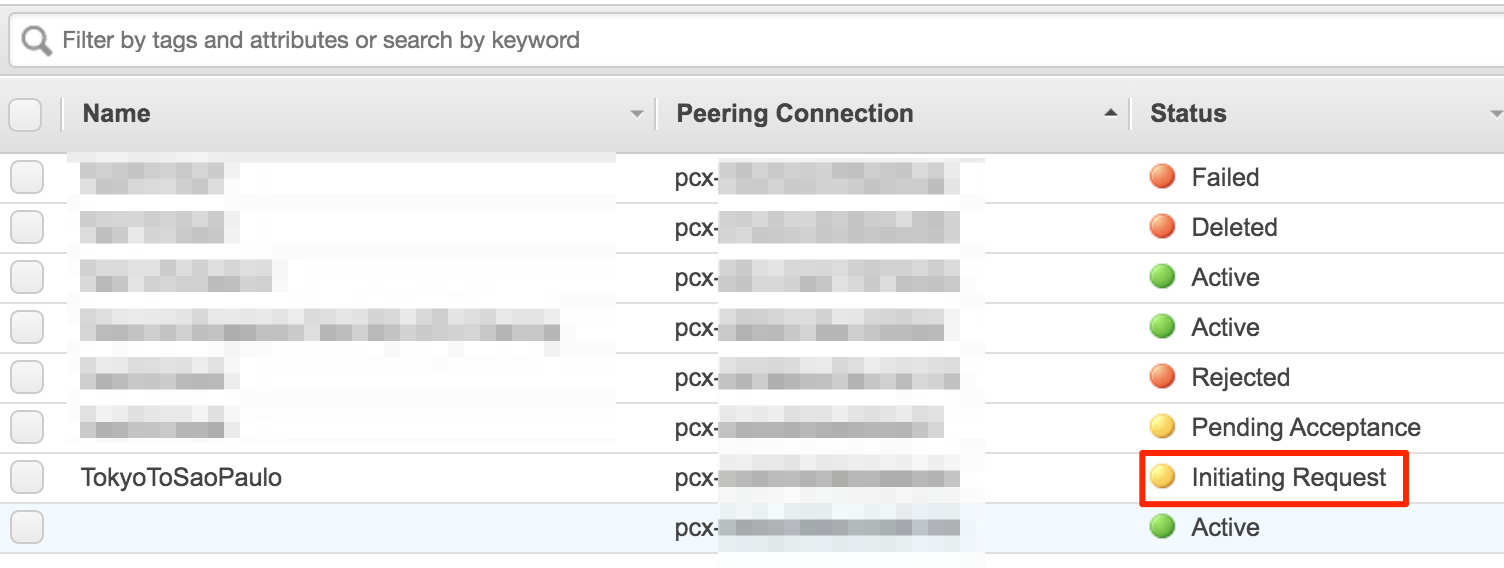
Task: Click the yellow Pending Acceptance status dot
Action: click(1162, 427)
